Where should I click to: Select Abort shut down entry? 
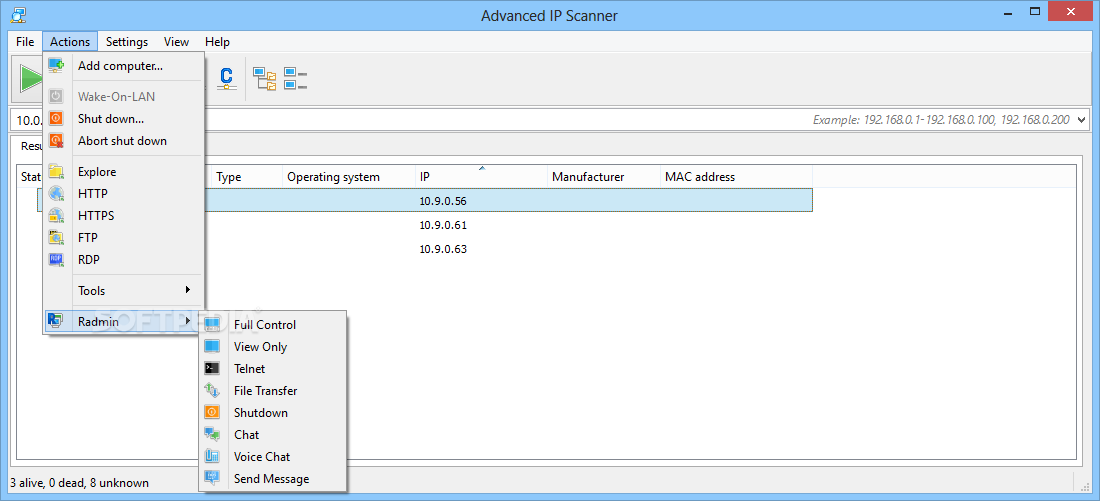123,140
